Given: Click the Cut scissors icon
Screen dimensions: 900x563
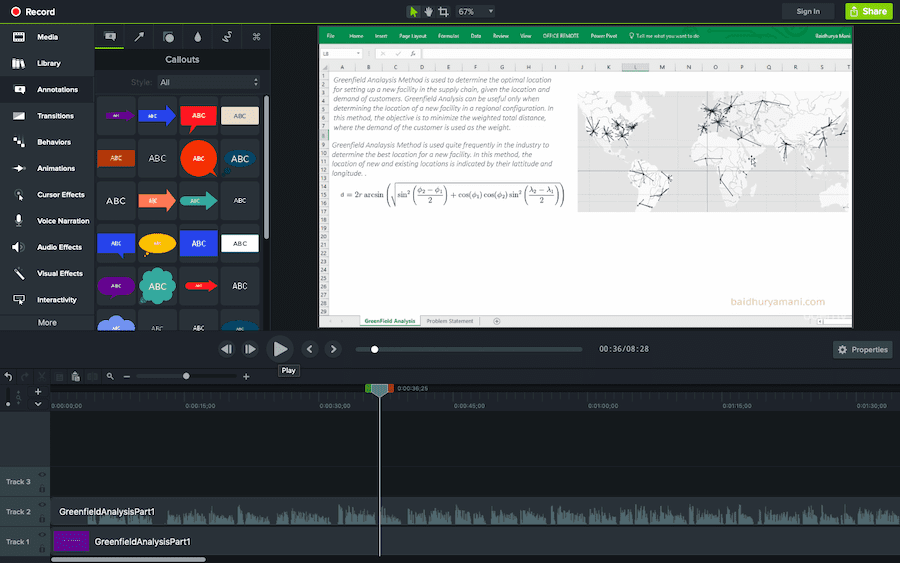Looking at the screenshot, I should coord(41,376).
